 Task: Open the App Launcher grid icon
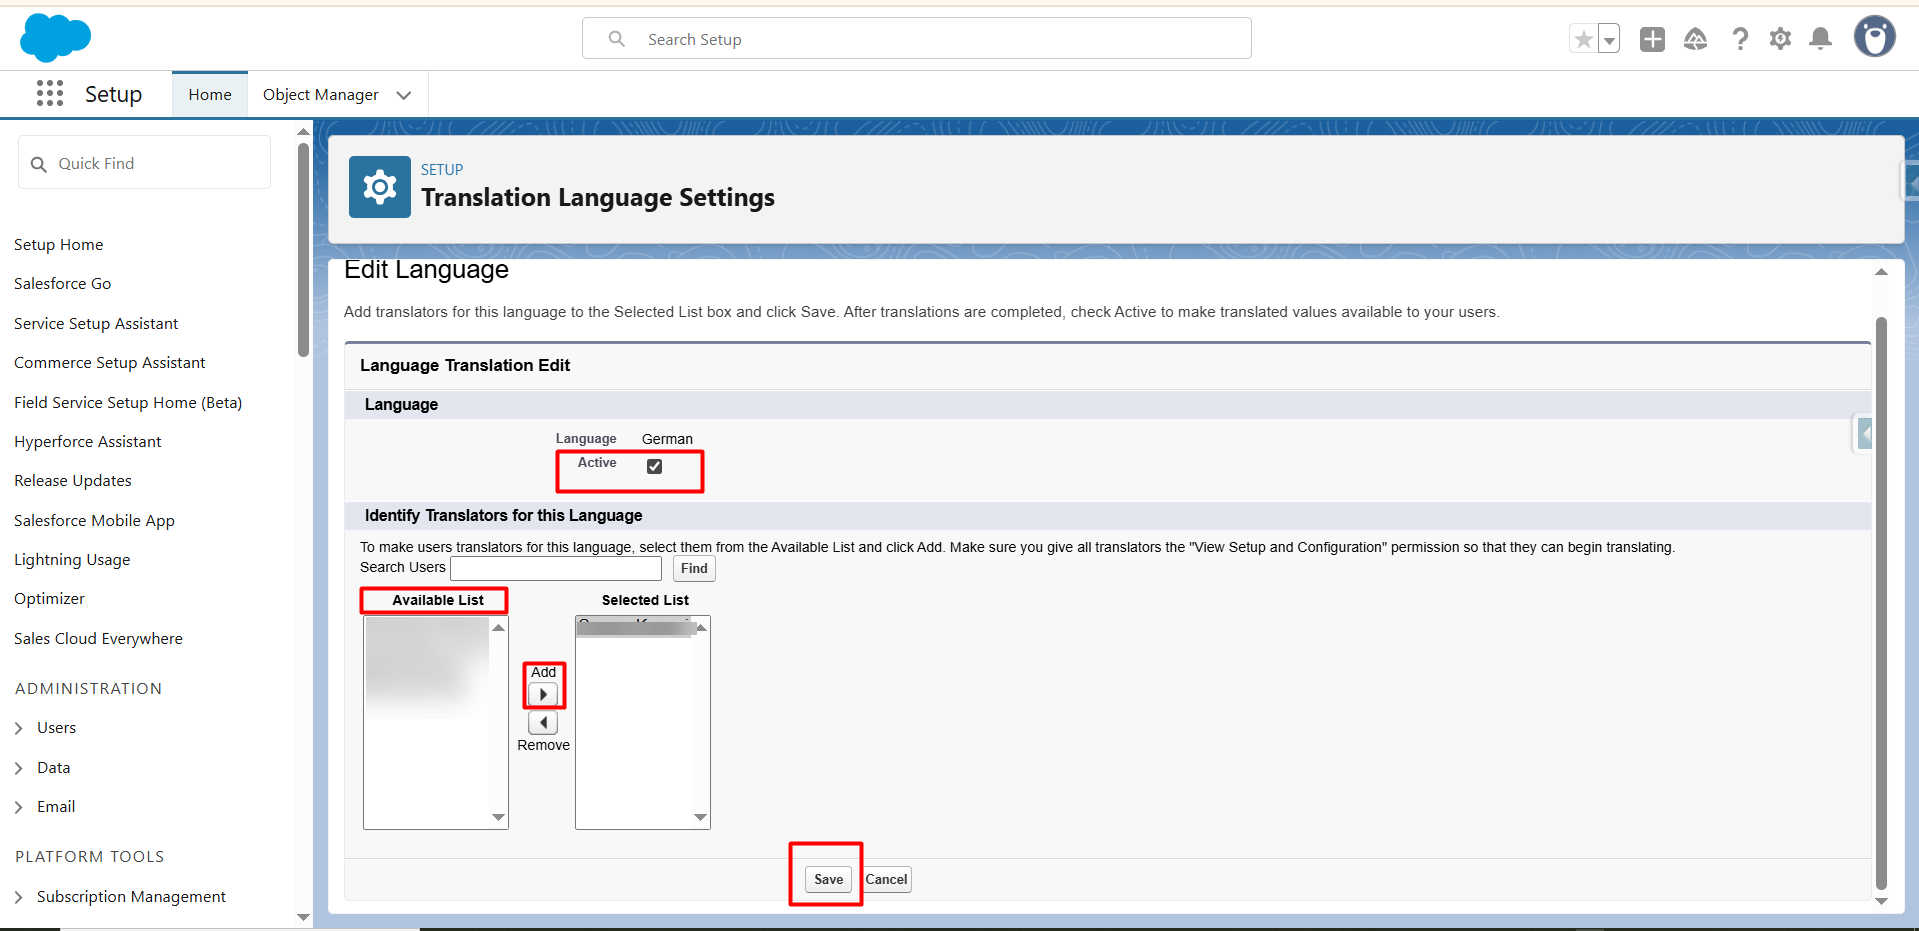(50, 94)
